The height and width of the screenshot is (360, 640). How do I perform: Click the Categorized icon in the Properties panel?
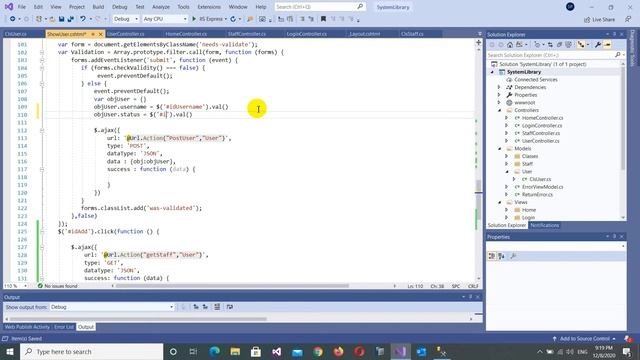pos(492,256)
